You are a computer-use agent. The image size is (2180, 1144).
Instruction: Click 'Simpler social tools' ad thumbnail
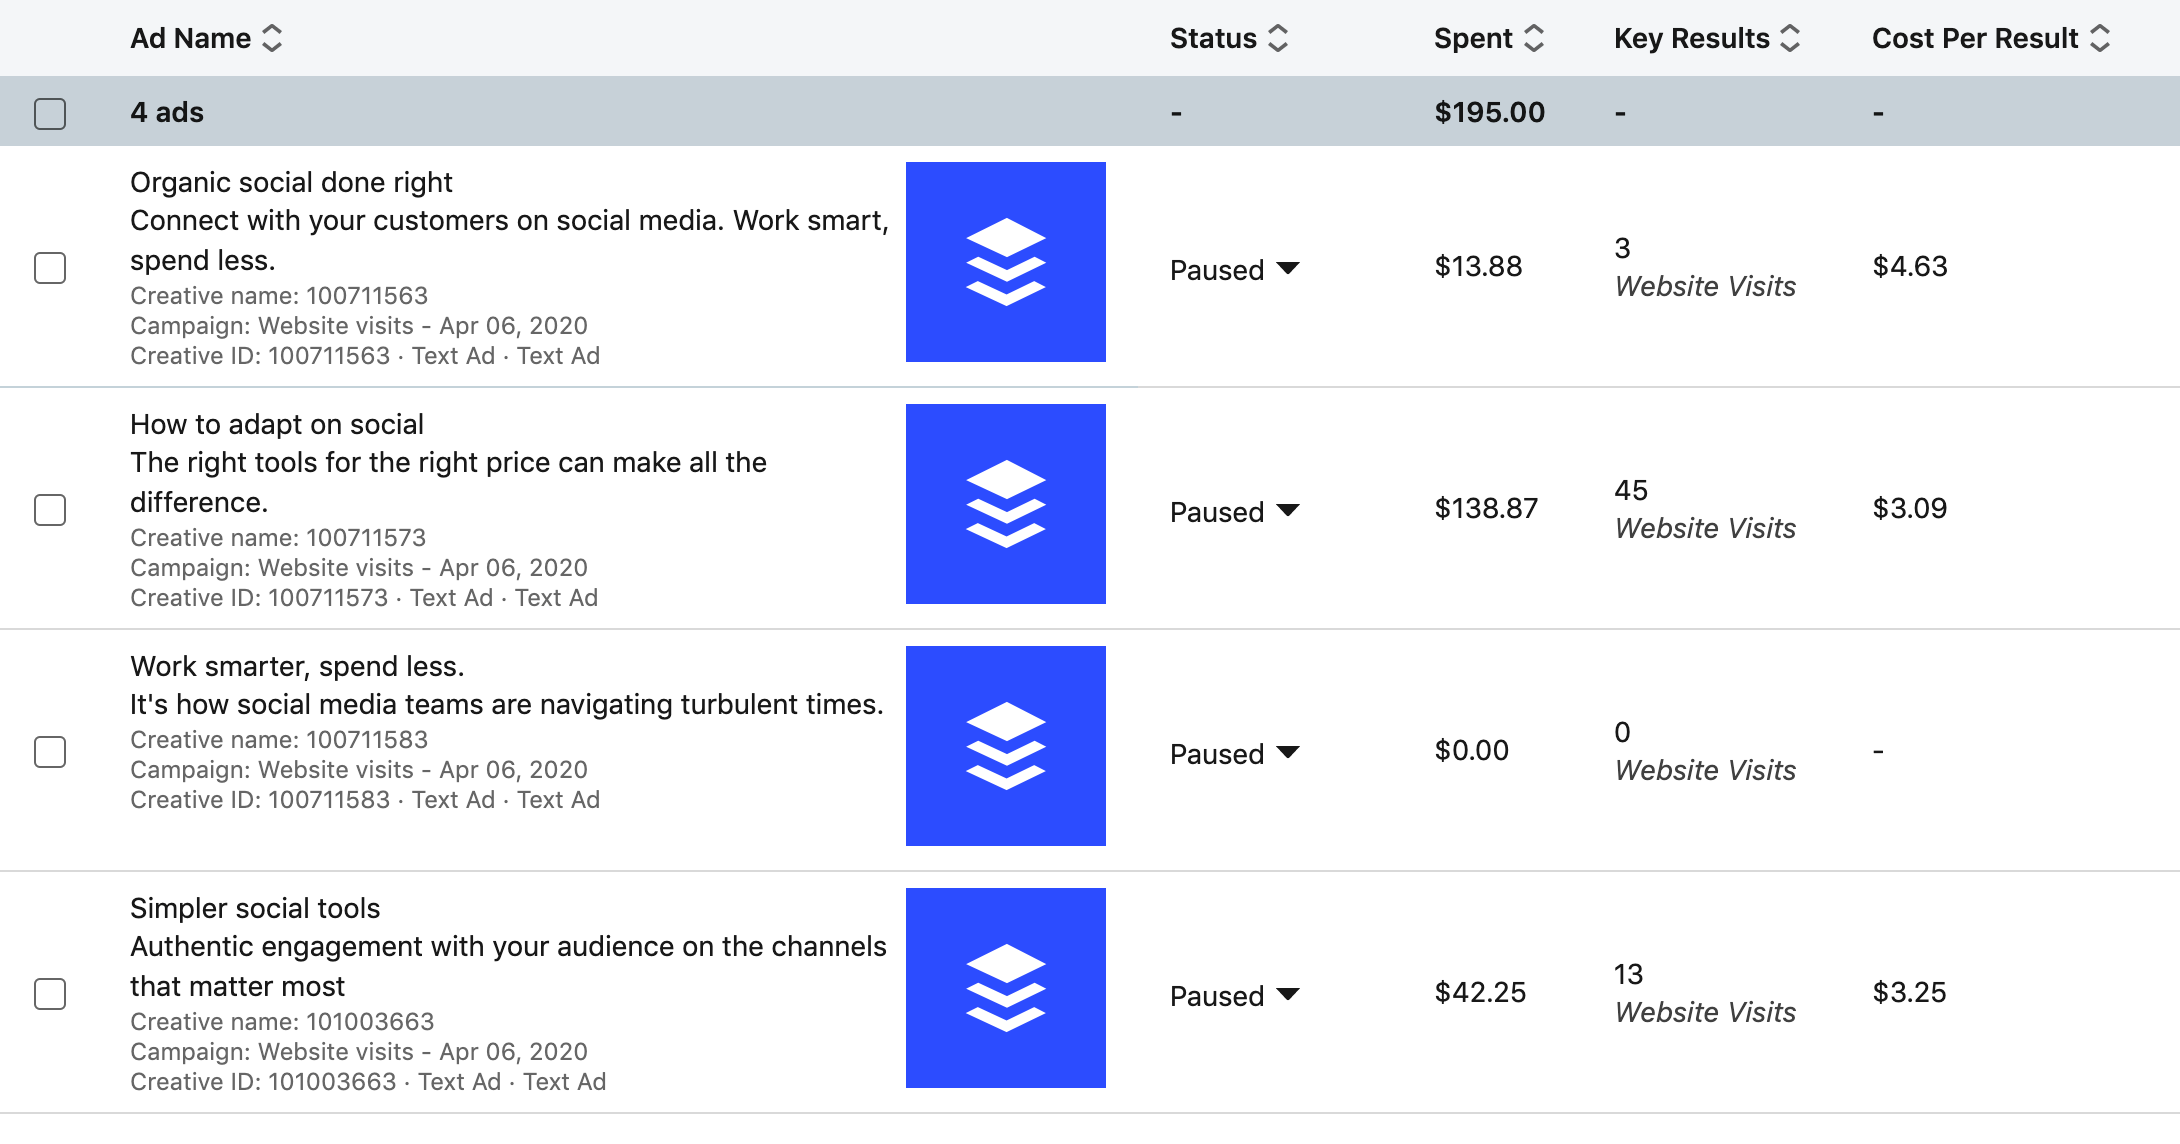pos(1005,988)
